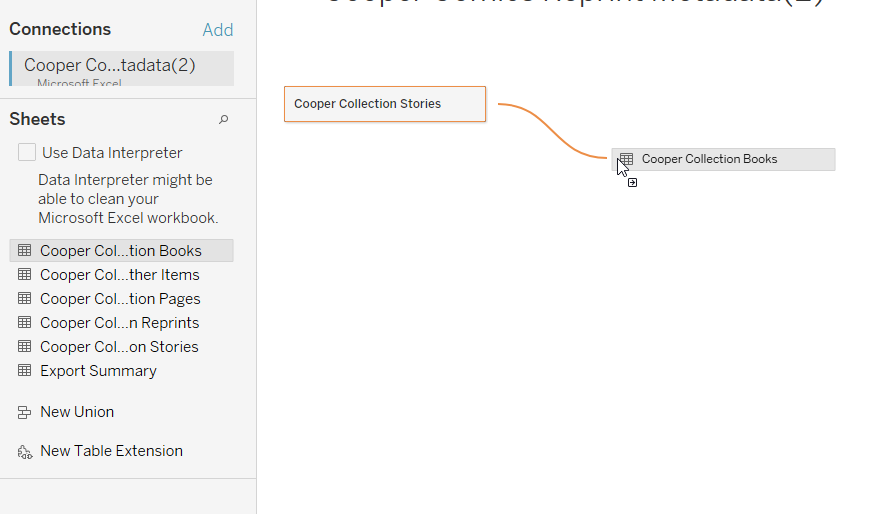Select the Cooper Col...n Reprints sheet

tap(119, 323)
